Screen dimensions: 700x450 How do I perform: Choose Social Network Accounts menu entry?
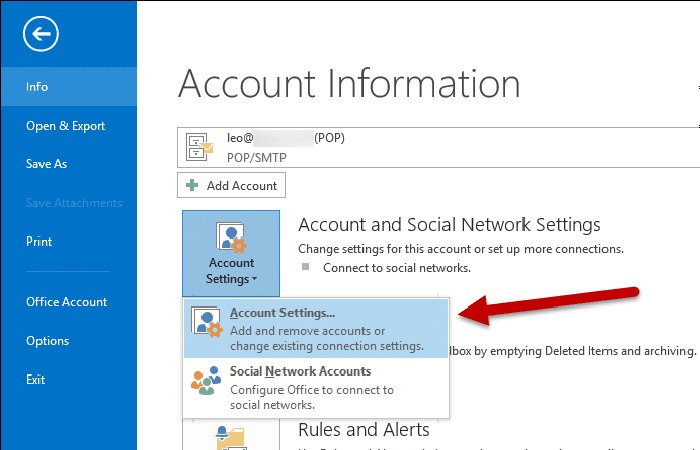click(316, 388)
